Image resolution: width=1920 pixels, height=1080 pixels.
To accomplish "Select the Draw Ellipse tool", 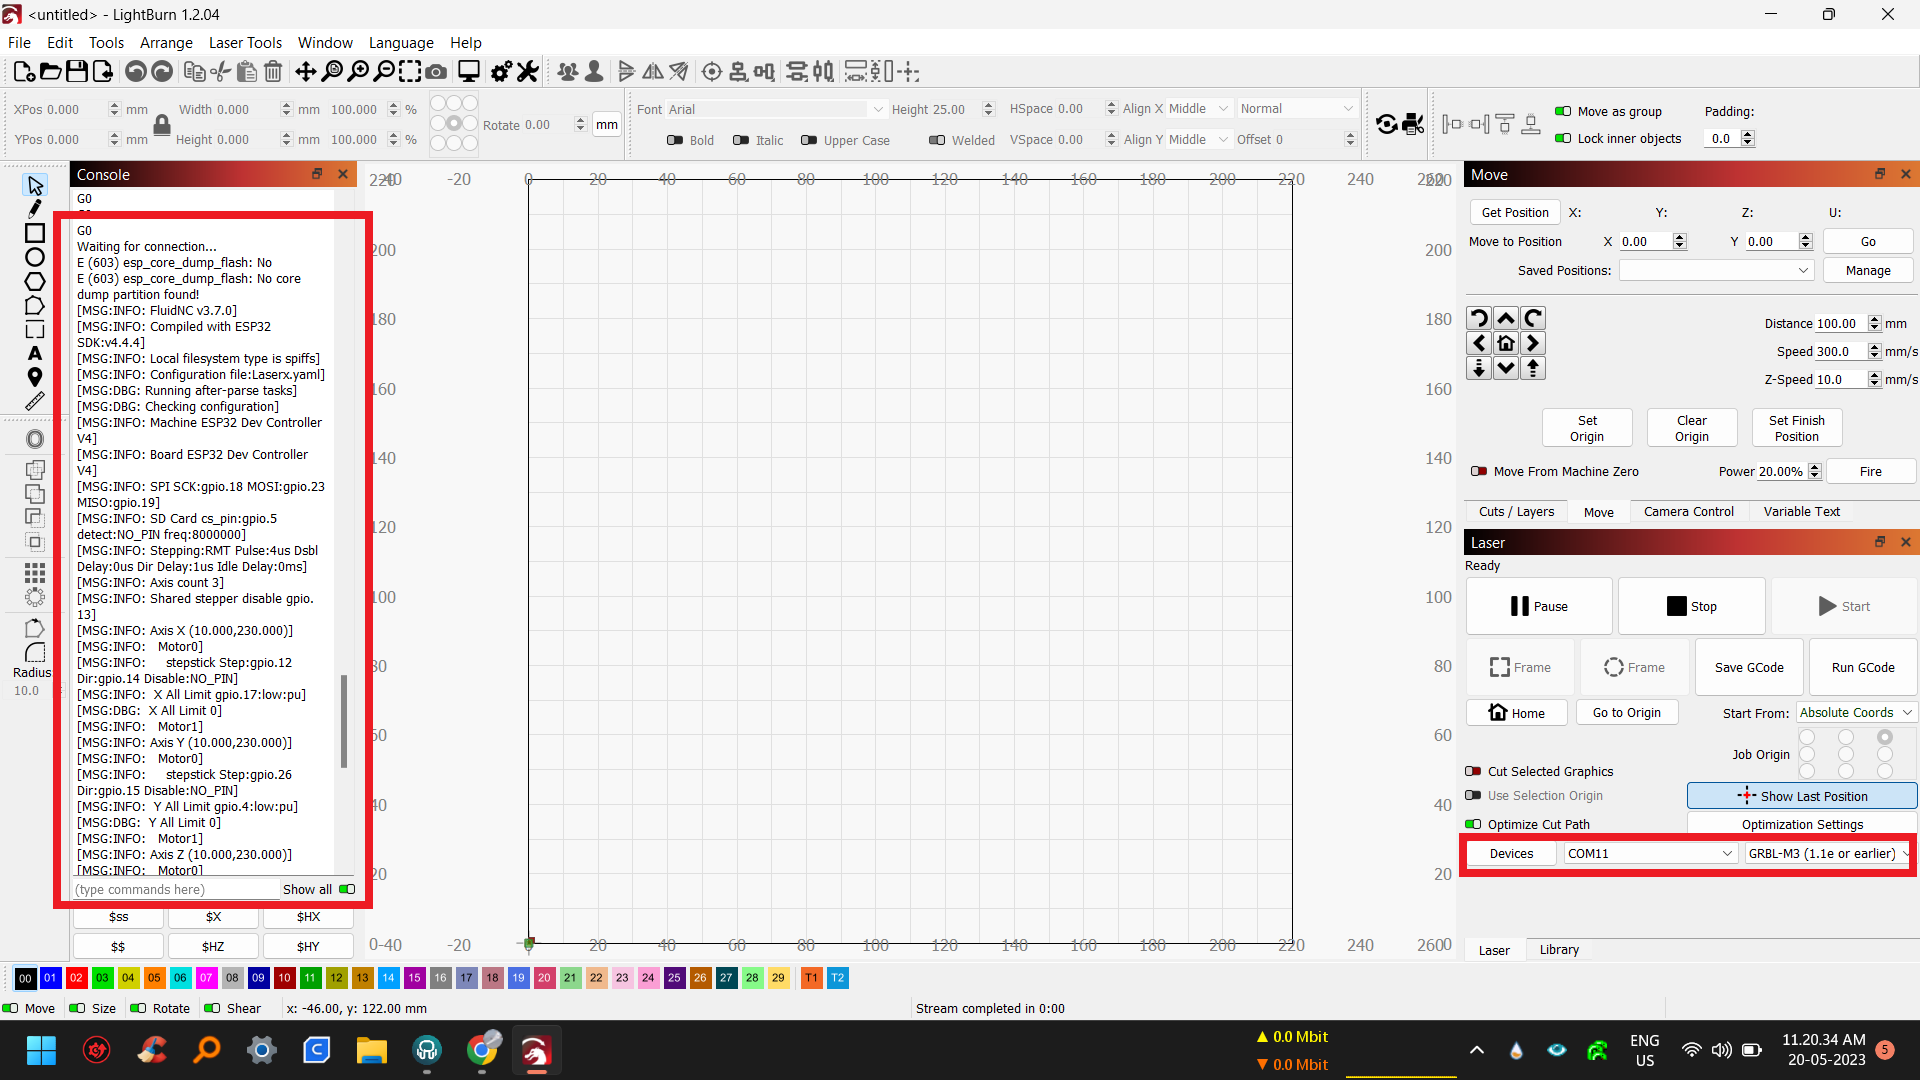I will (x=34, y=258).
